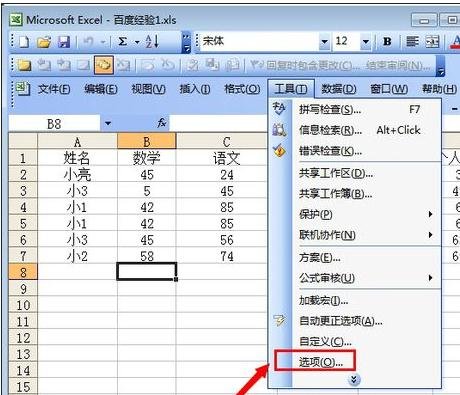Expand the 联机协作(N) submenu
Image resolution: width=460 pixels, height=395 pixels.
click(x=430, y=235)
